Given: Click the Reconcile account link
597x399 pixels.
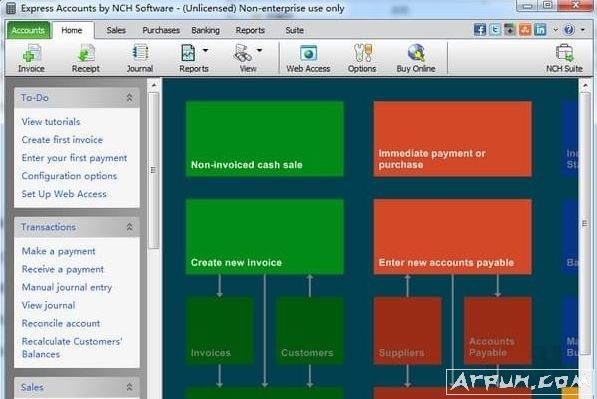Looking at the screenshot, I should point(61,323).
